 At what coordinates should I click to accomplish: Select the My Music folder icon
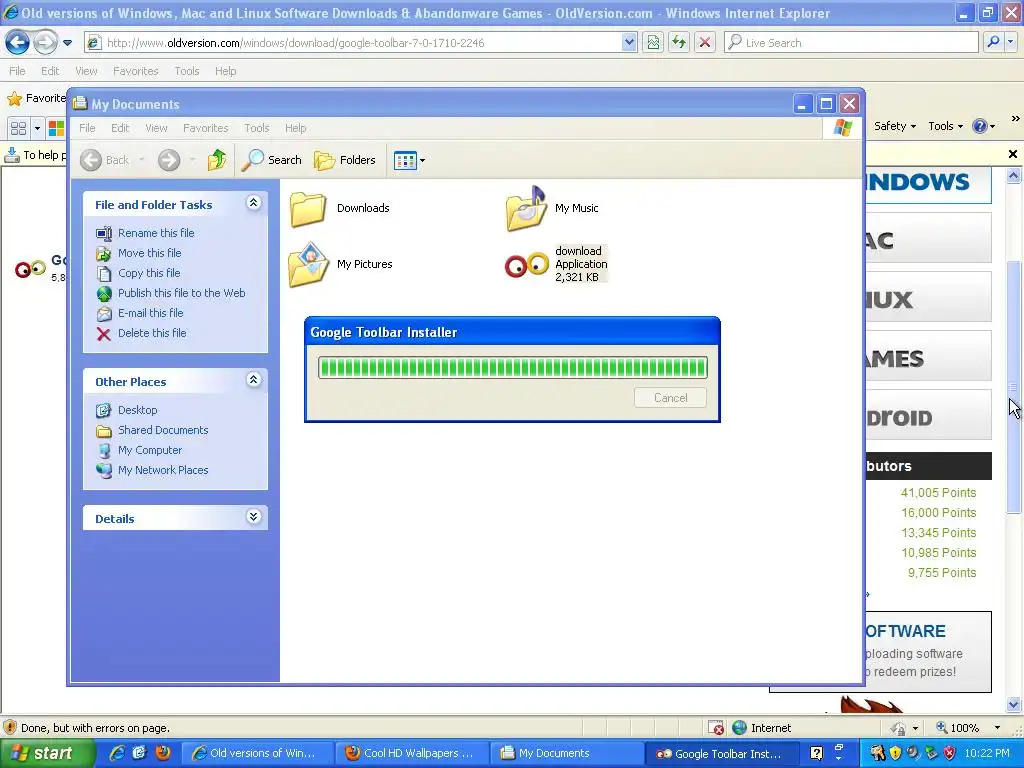coord(526,209)
